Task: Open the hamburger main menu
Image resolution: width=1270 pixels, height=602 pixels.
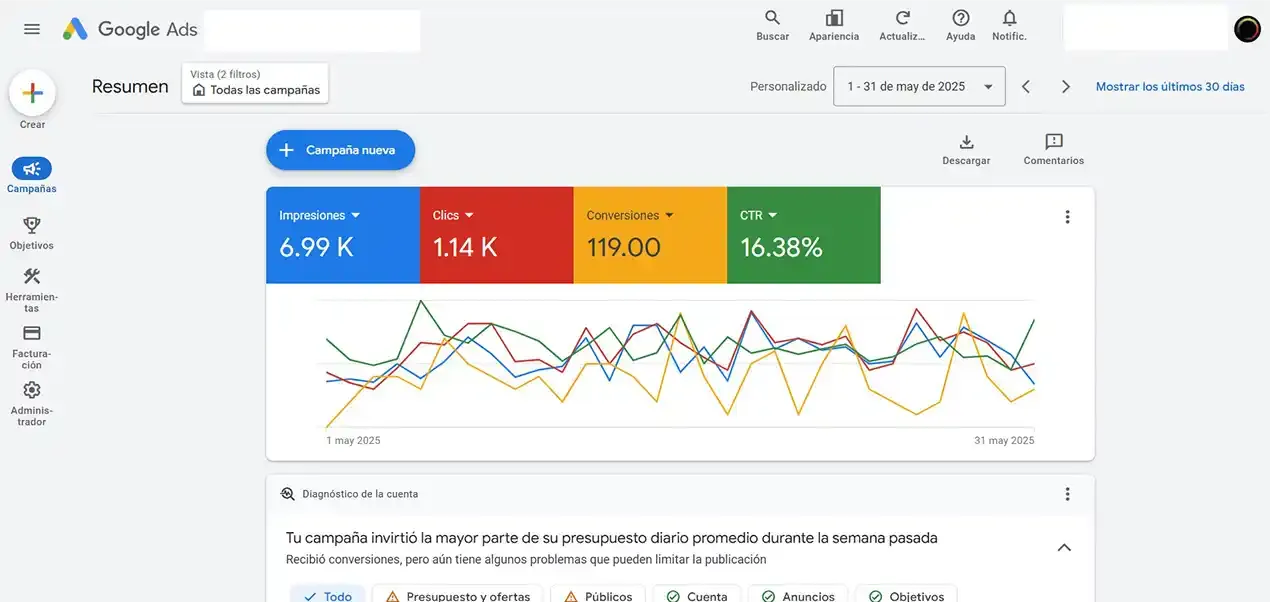Action: click(32, 29)
